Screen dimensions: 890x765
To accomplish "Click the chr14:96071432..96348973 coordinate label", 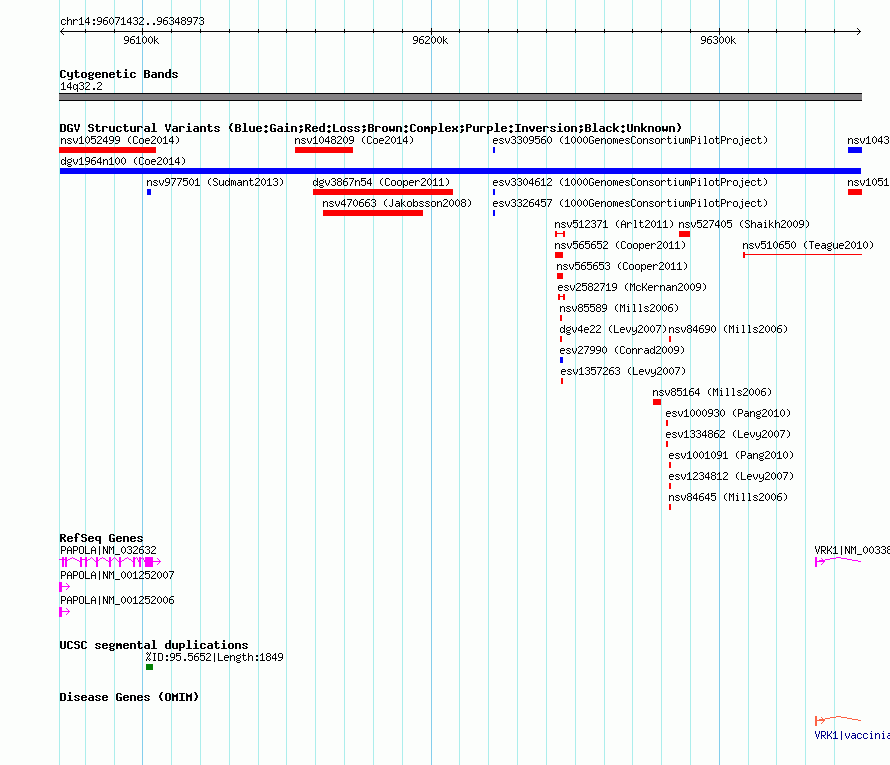I will [x=132, y=21].
